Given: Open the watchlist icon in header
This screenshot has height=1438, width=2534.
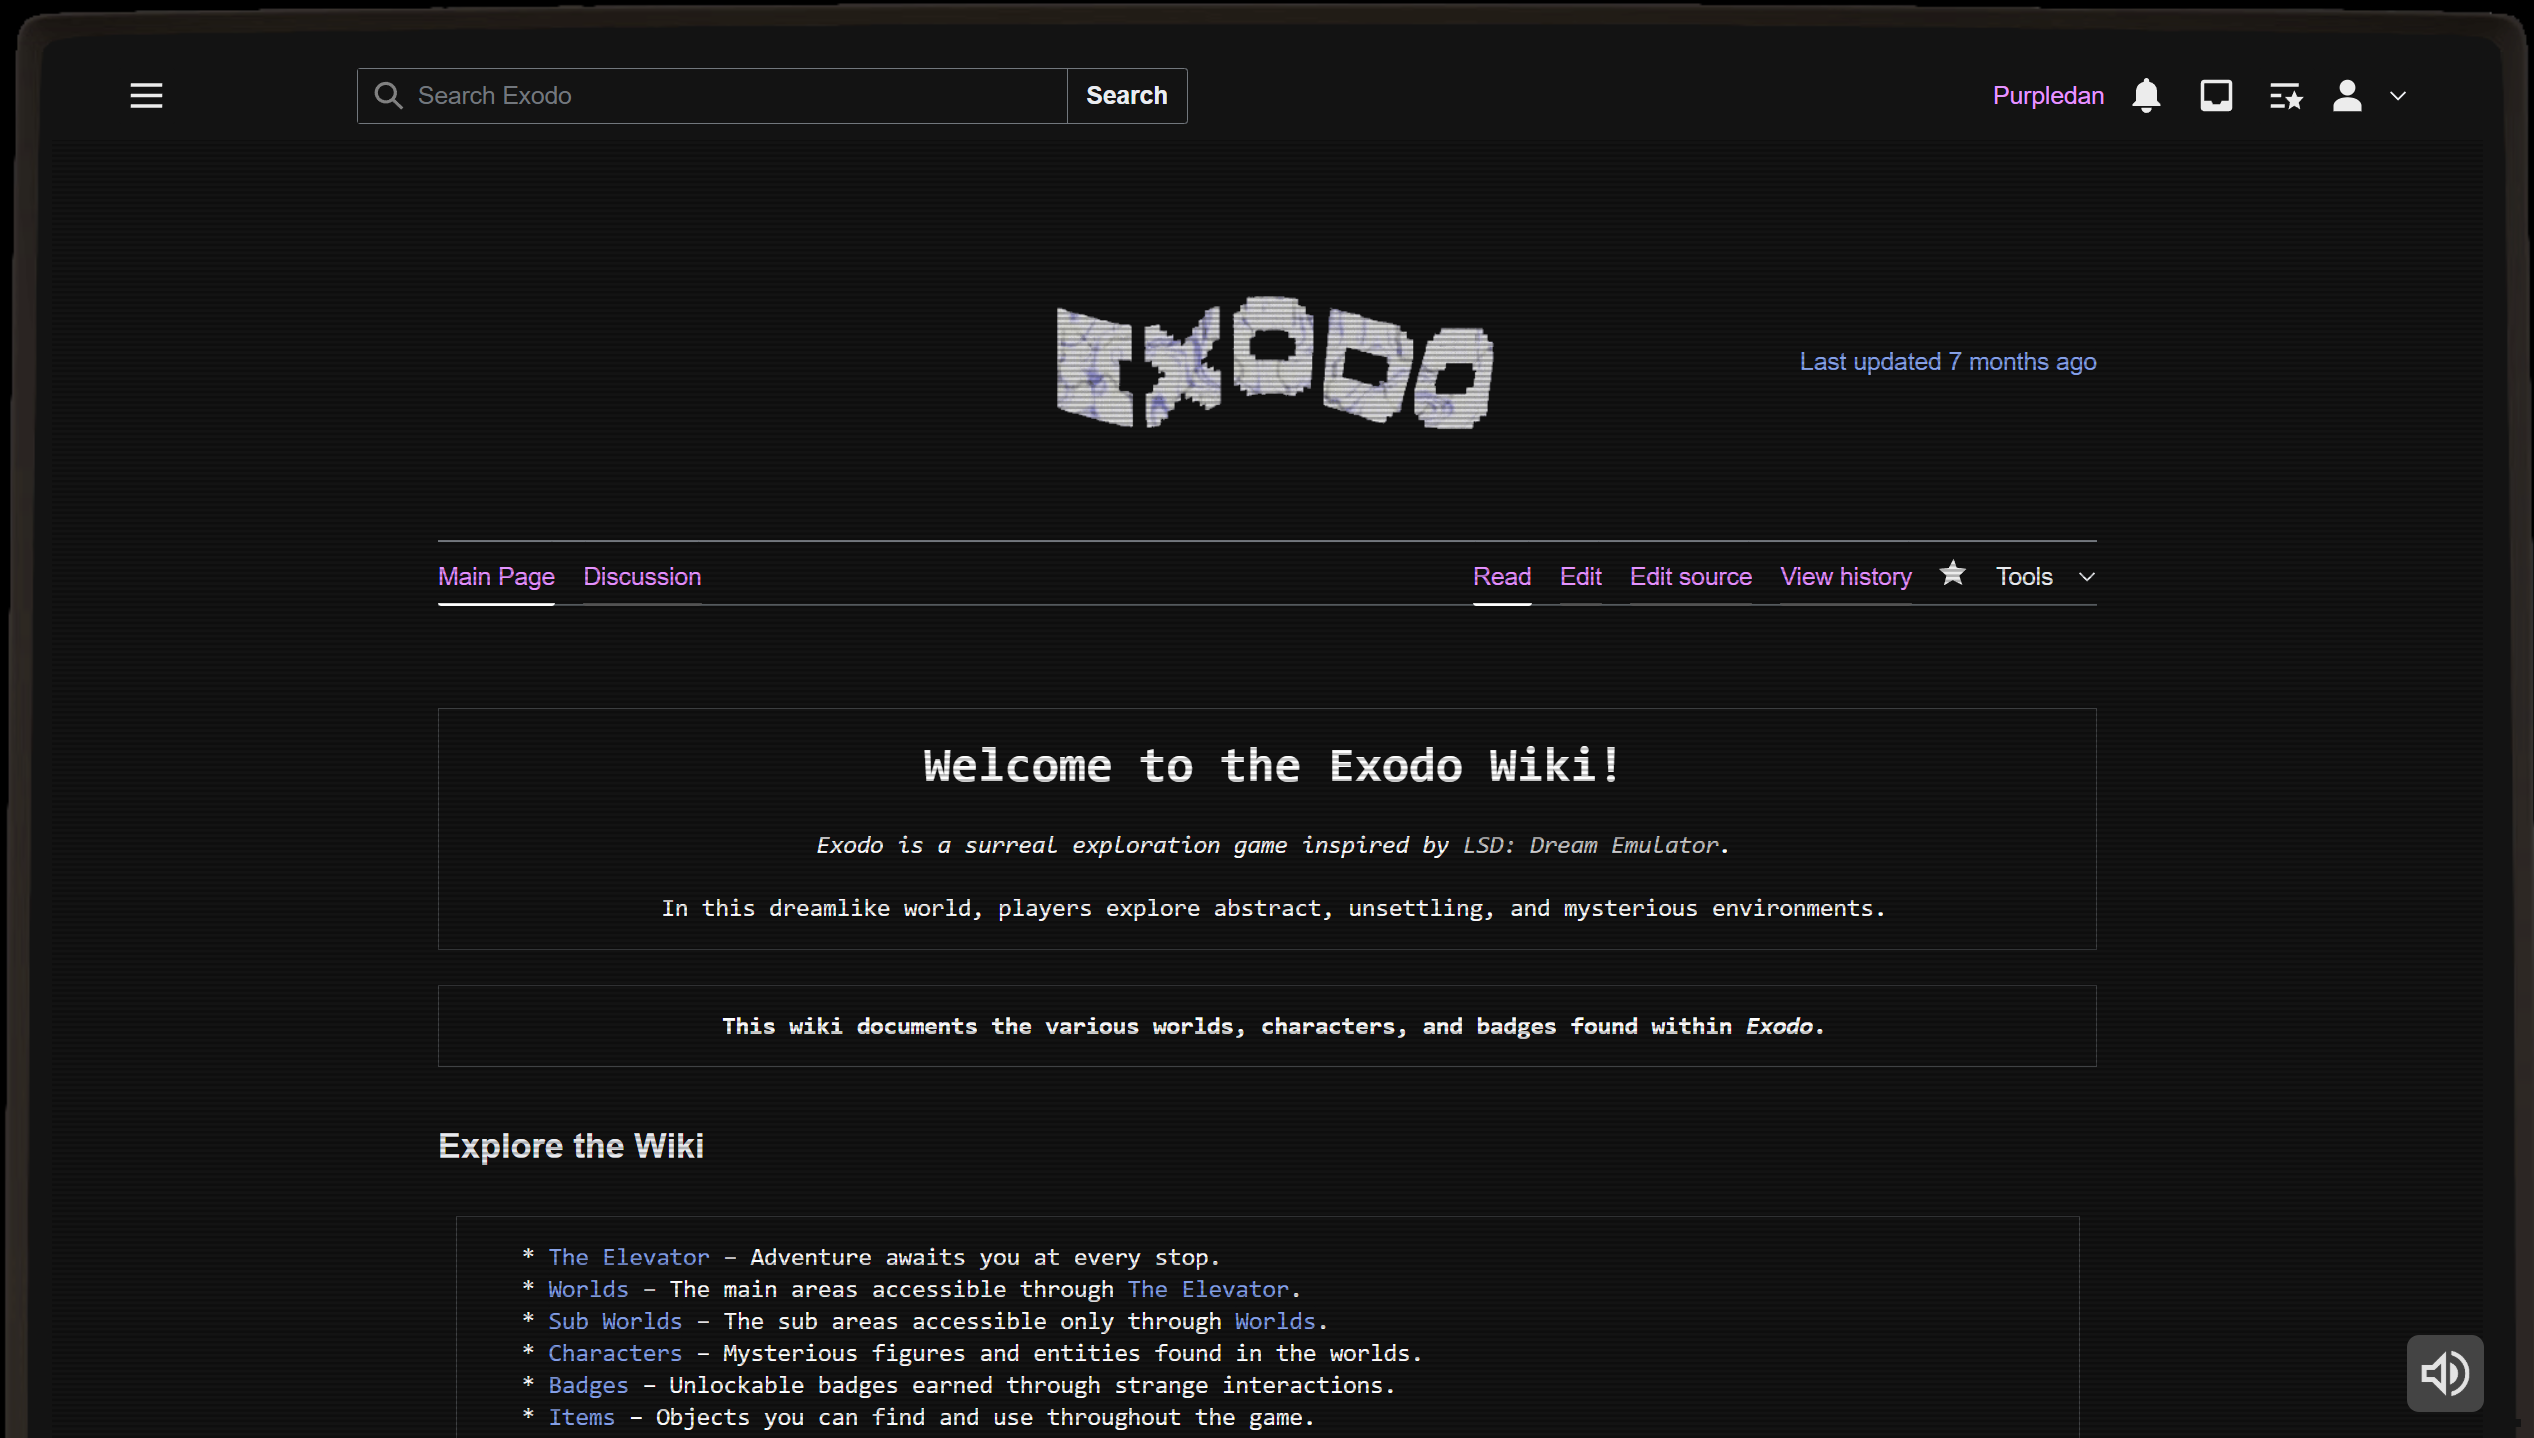Looking at the screenshot, I should 2286,96.
